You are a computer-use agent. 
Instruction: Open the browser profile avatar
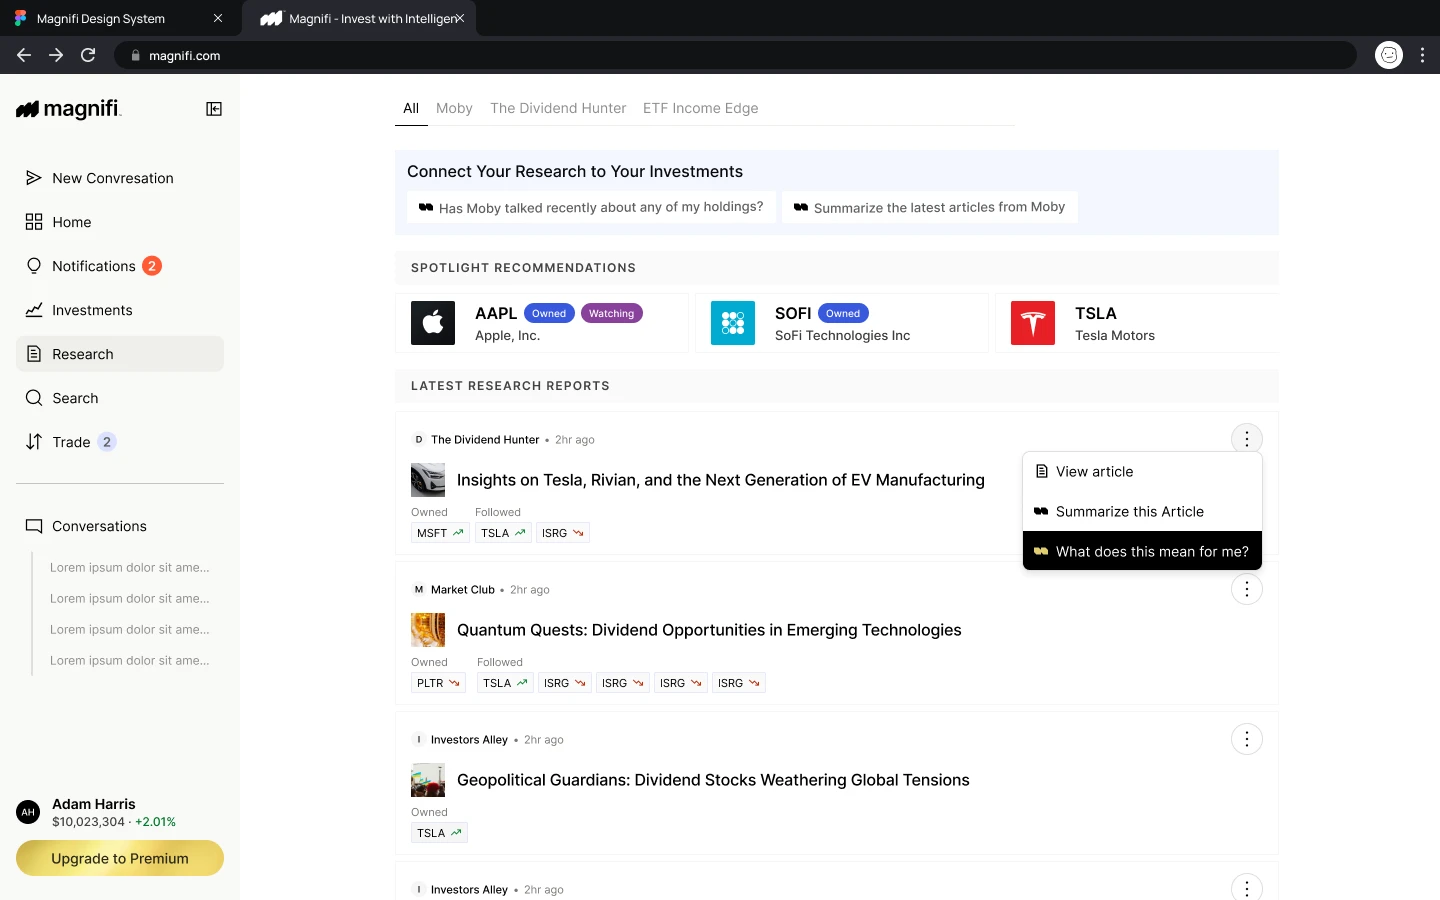1389,55
